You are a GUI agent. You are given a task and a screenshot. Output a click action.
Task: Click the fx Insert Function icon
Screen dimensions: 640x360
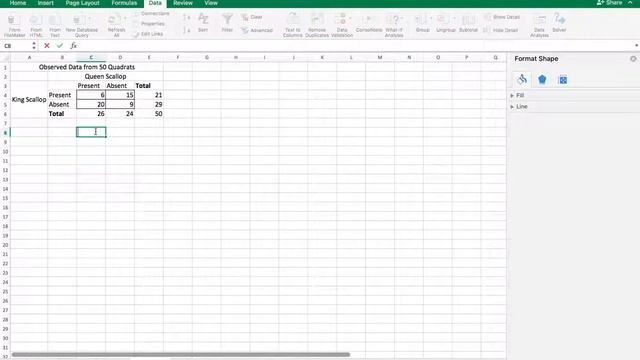click(x=73, y=46)
